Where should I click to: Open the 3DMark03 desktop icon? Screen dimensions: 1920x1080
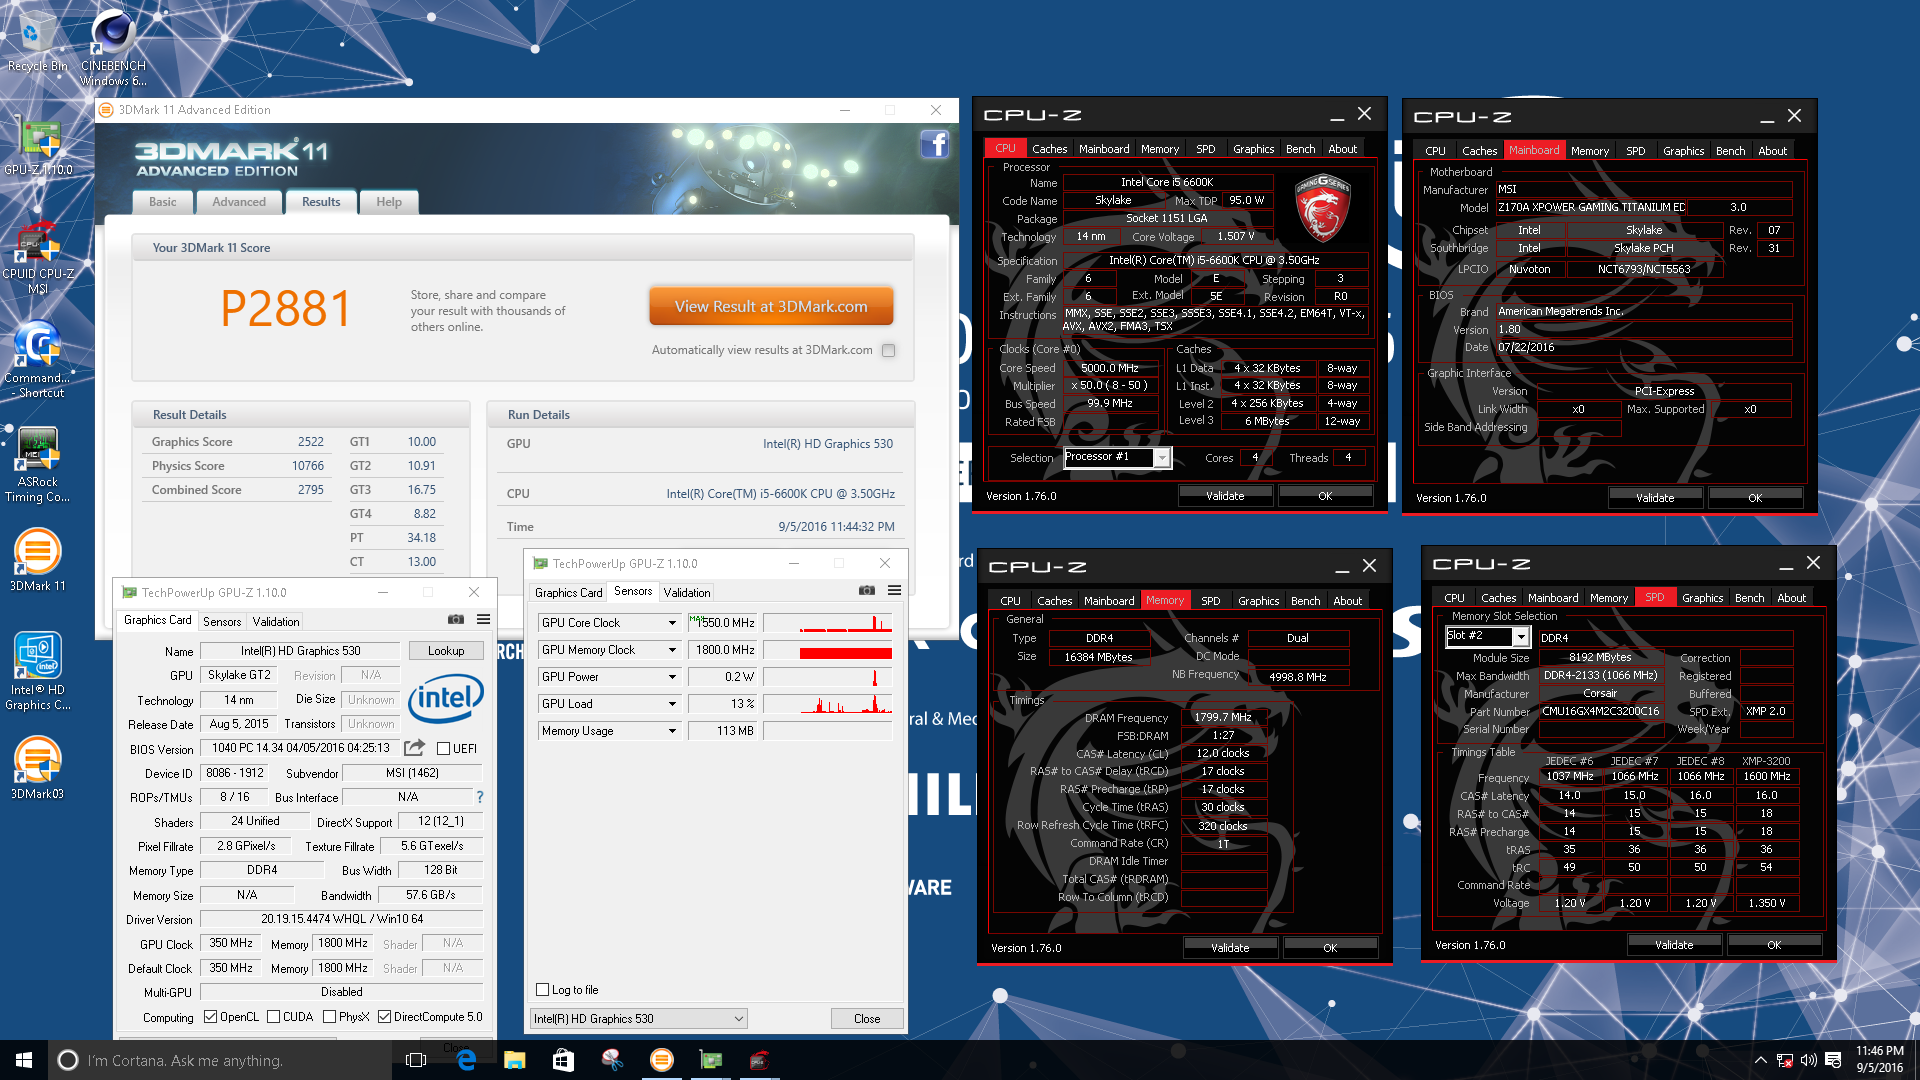pos(37,768)
